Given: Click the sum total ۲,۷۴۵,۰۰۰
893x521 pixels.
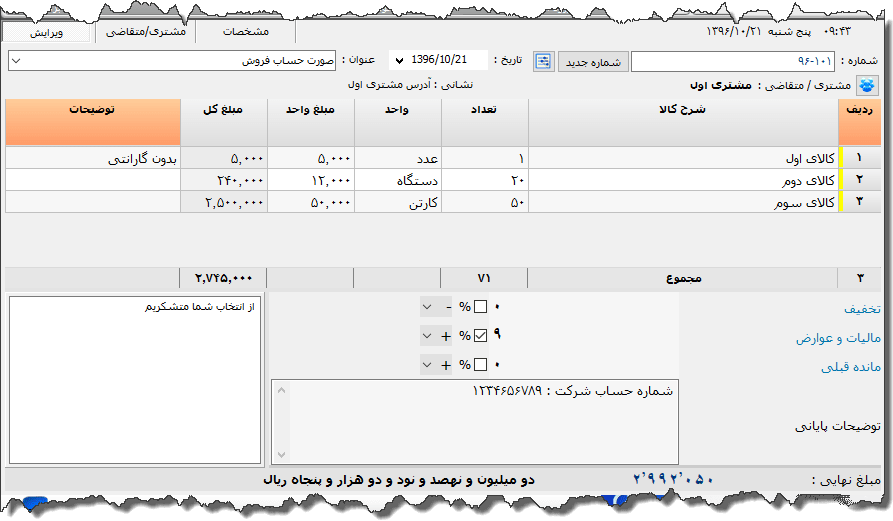Looking at the screenshot, I should click(223, 278).
